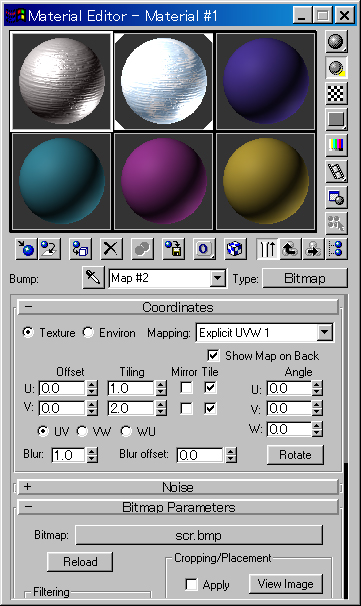Click Go to Parent icon
This screenshot has height=606, width=361.
(x=290, y=249)
